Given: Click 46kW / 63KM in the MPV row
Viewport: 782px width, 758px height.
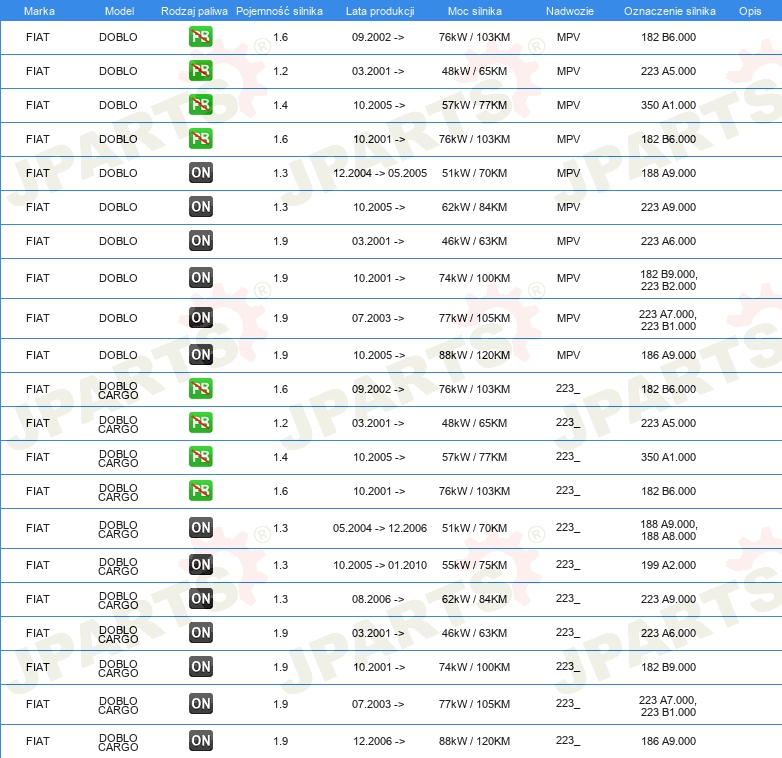Looking at the screenshot, I should point(474,241).
